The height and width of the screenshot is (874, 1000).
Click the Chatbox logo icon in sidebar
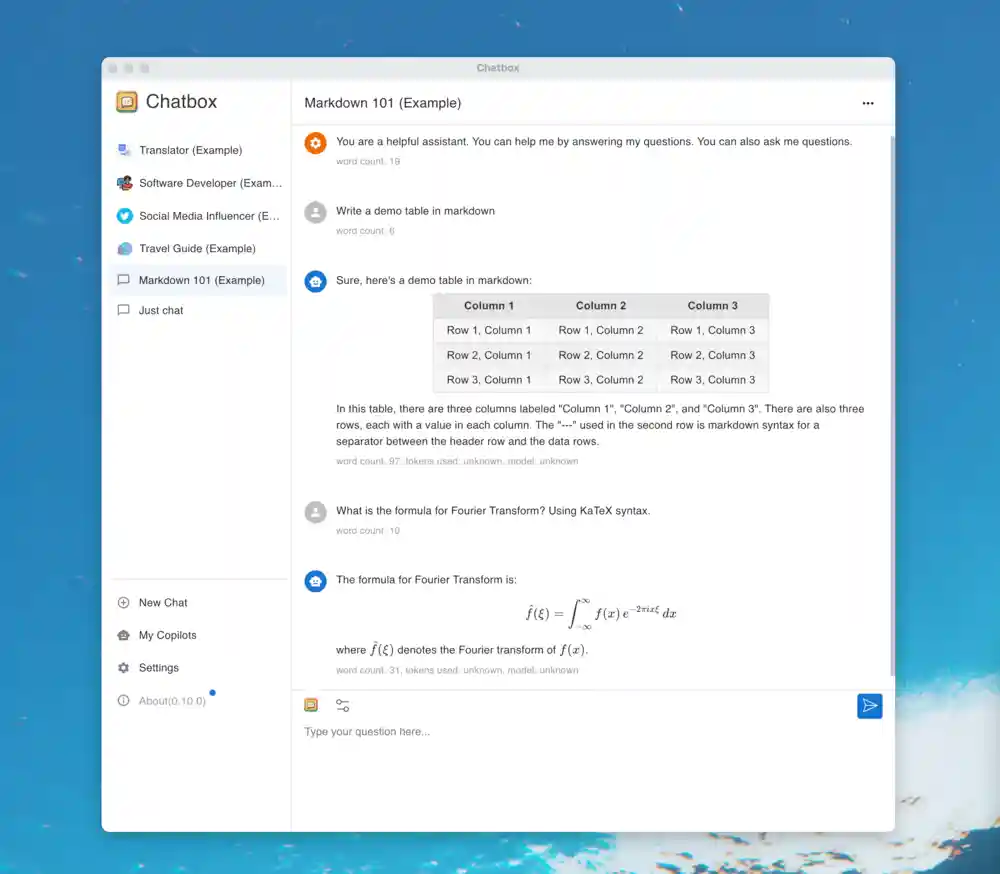pos(127,101)
